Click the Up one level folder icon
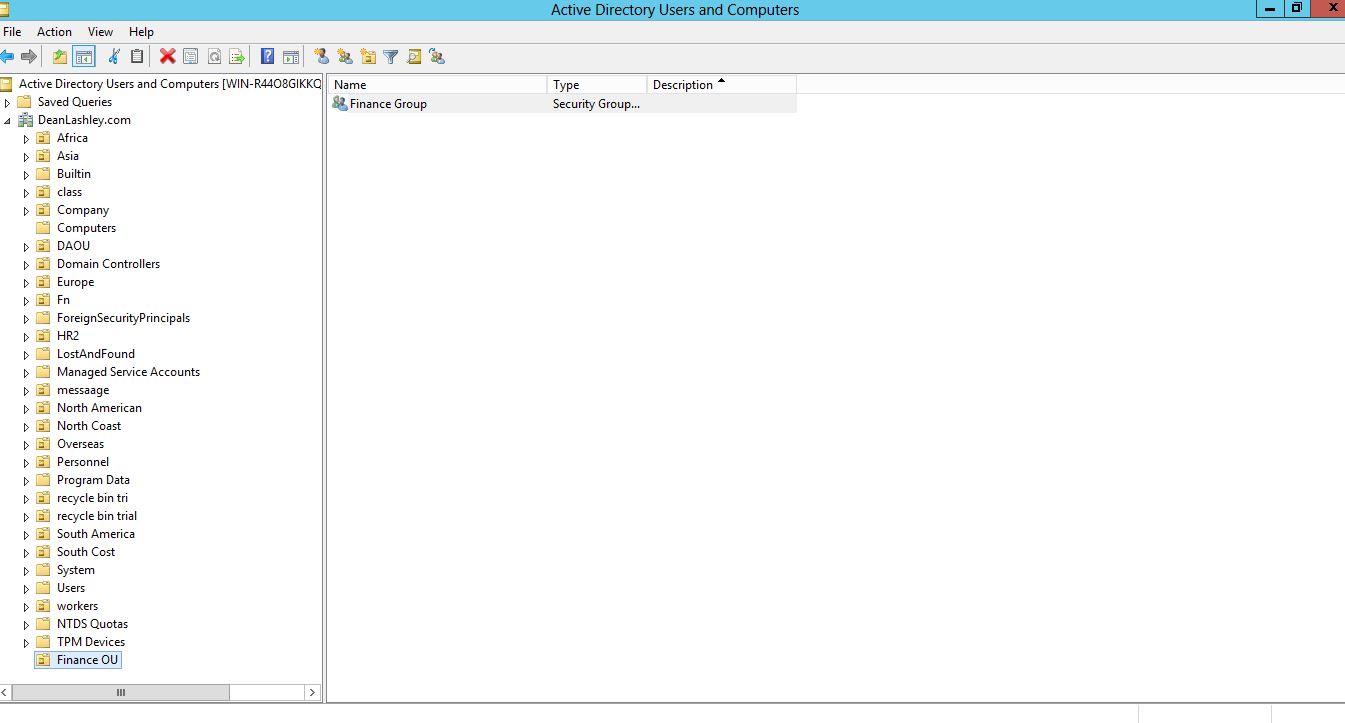 click(60, 57)
